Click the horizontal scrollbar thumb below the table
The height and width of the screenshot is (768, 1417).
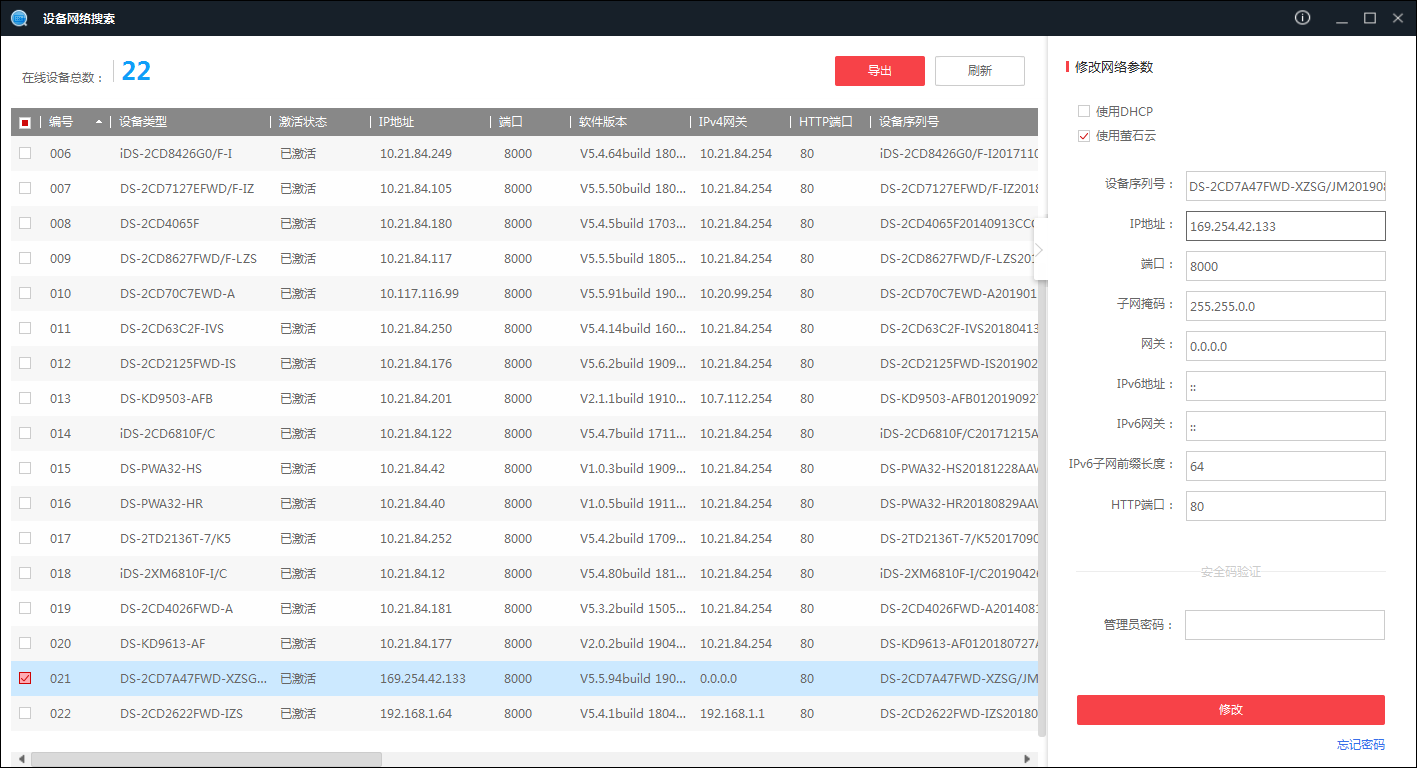tap(206, 759)
